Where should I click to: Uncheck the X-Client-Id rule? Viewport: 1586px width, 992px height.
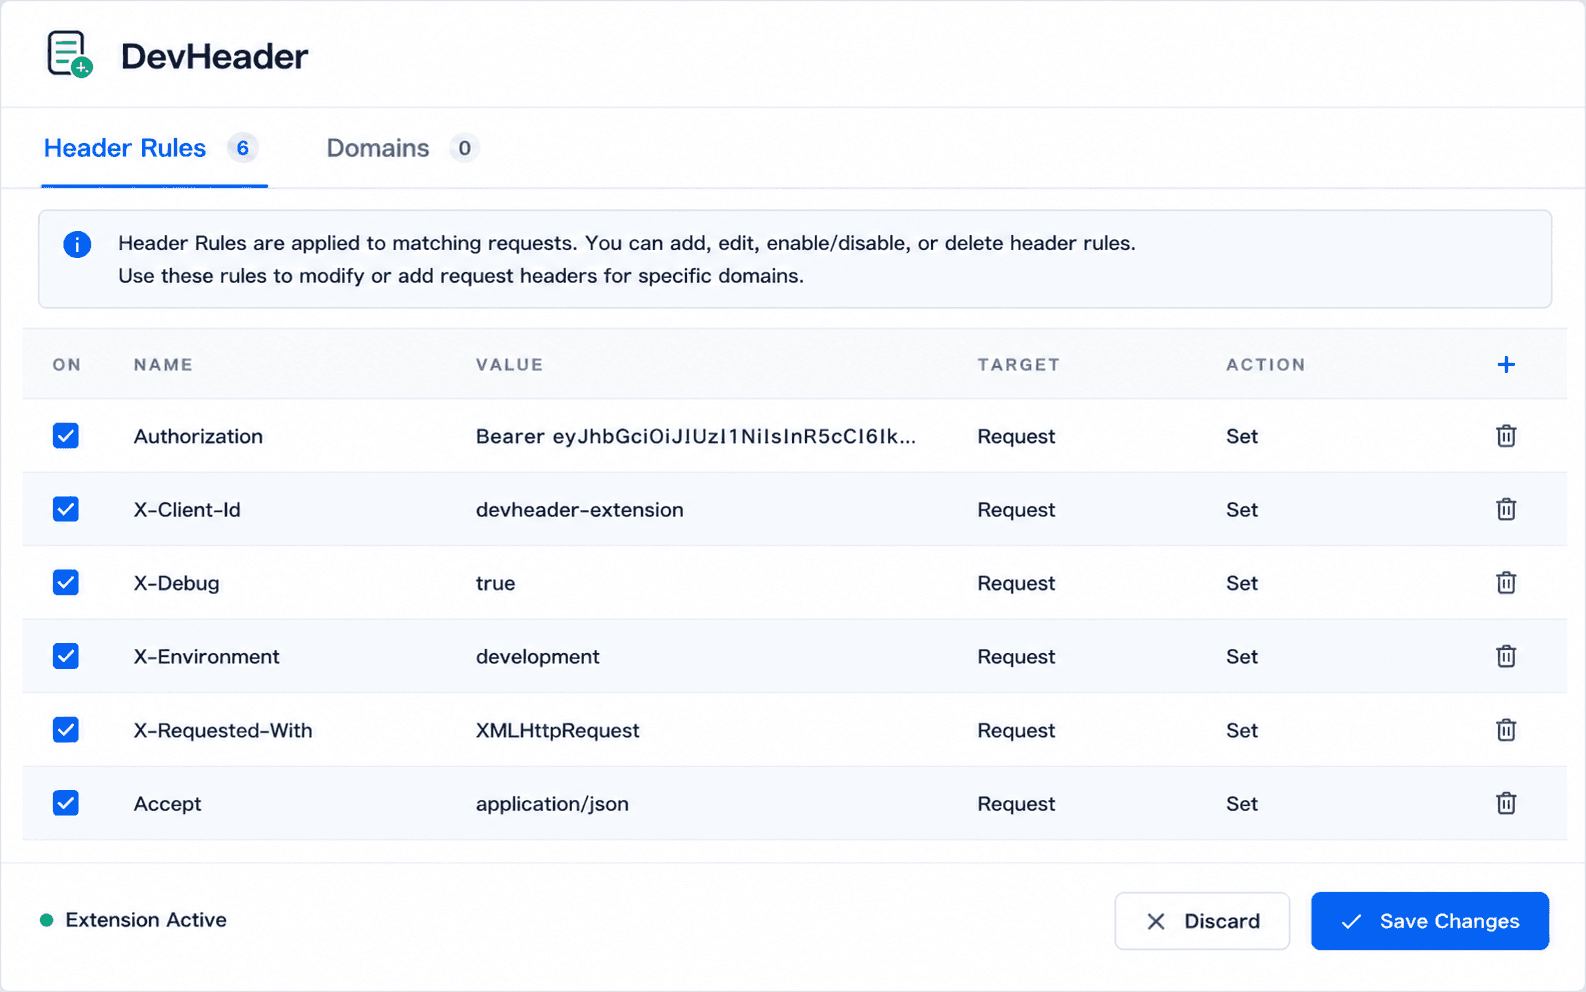coord(66,509)
